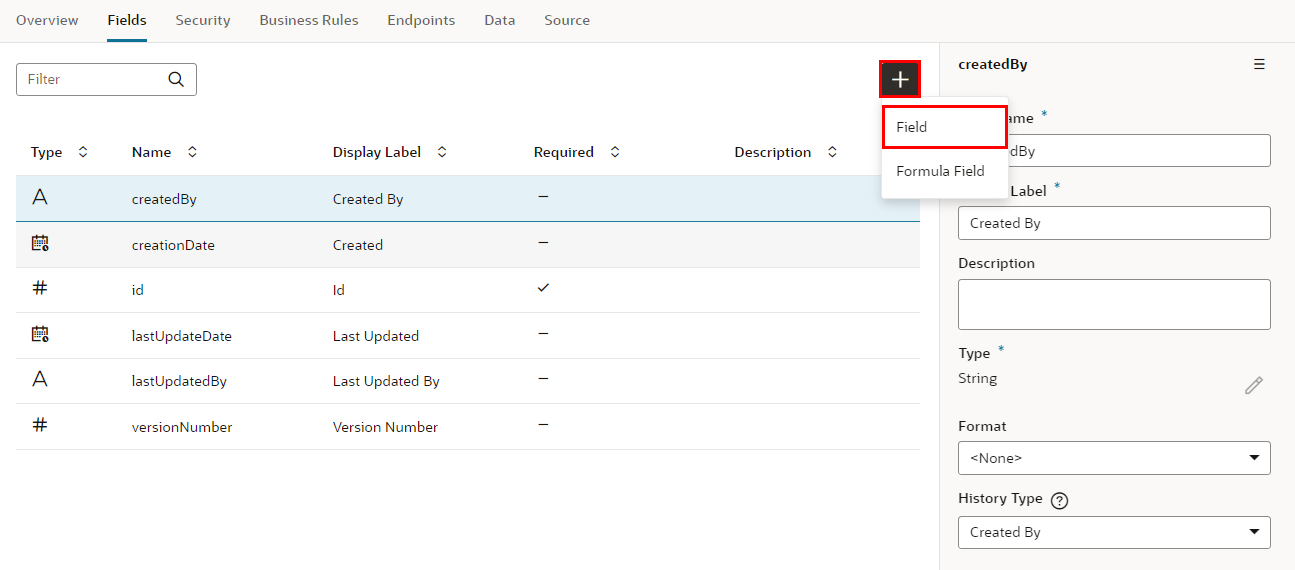Click the plus icon to add a field
Image resolution: width=1295 pixels, height=570 pixels.
900,80
